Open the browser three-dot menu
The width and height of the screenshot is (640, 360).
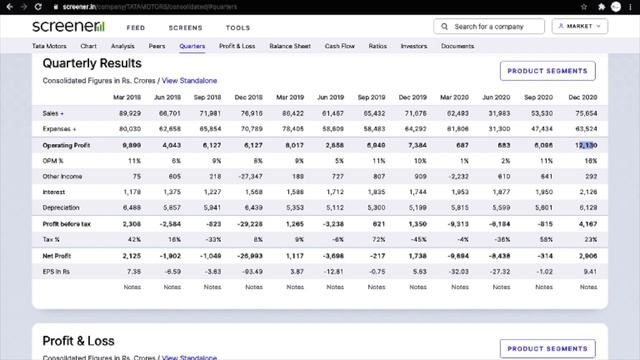(630, 7)
